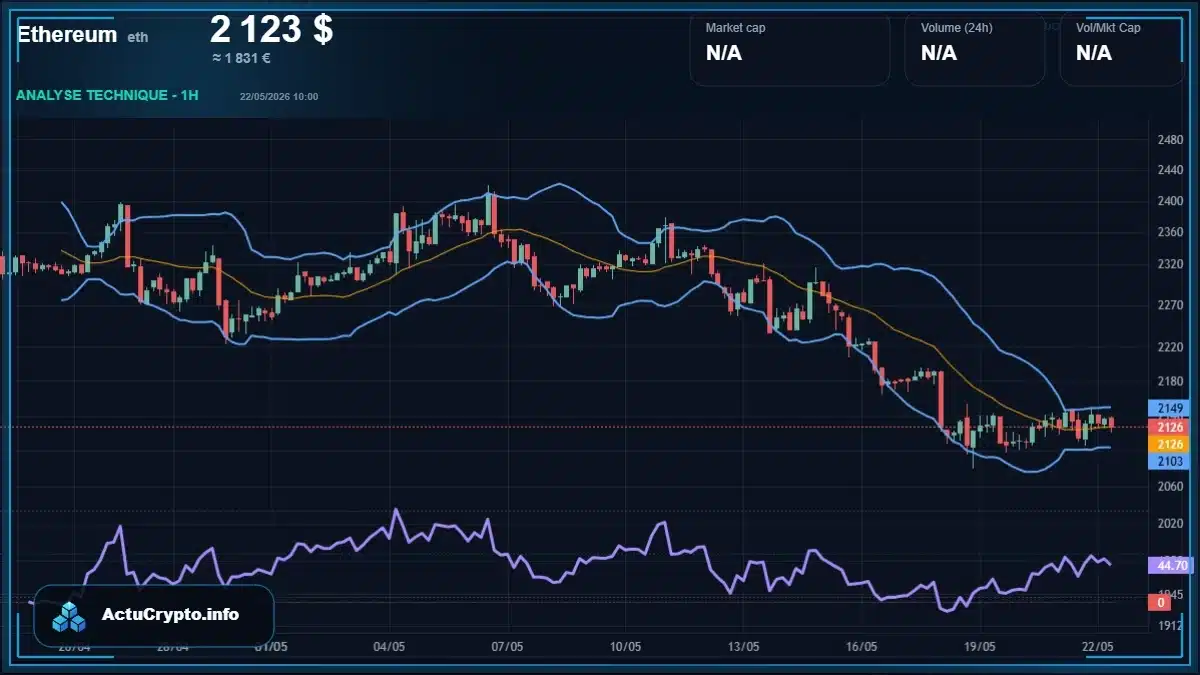Click the 2360 price axis label

1170,233
